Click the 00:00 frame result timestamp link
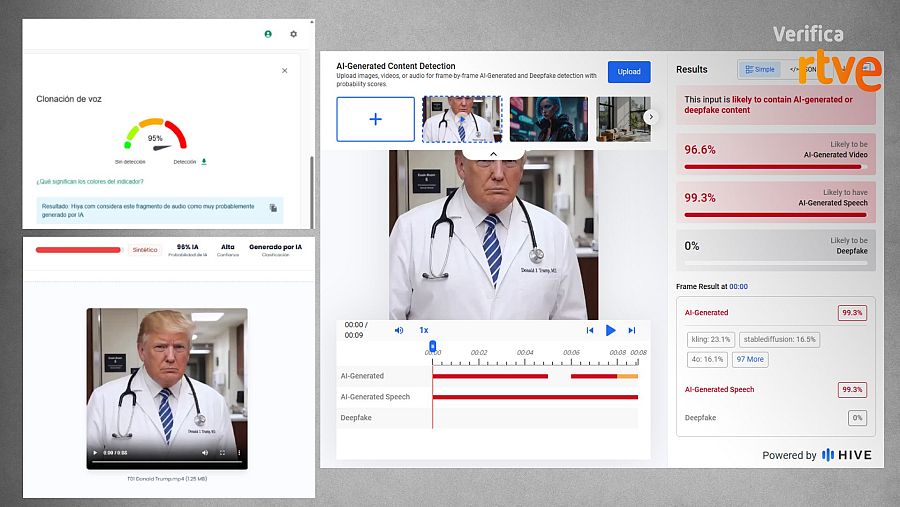Viewport: 900px width, 507px height. click(738, 287)
